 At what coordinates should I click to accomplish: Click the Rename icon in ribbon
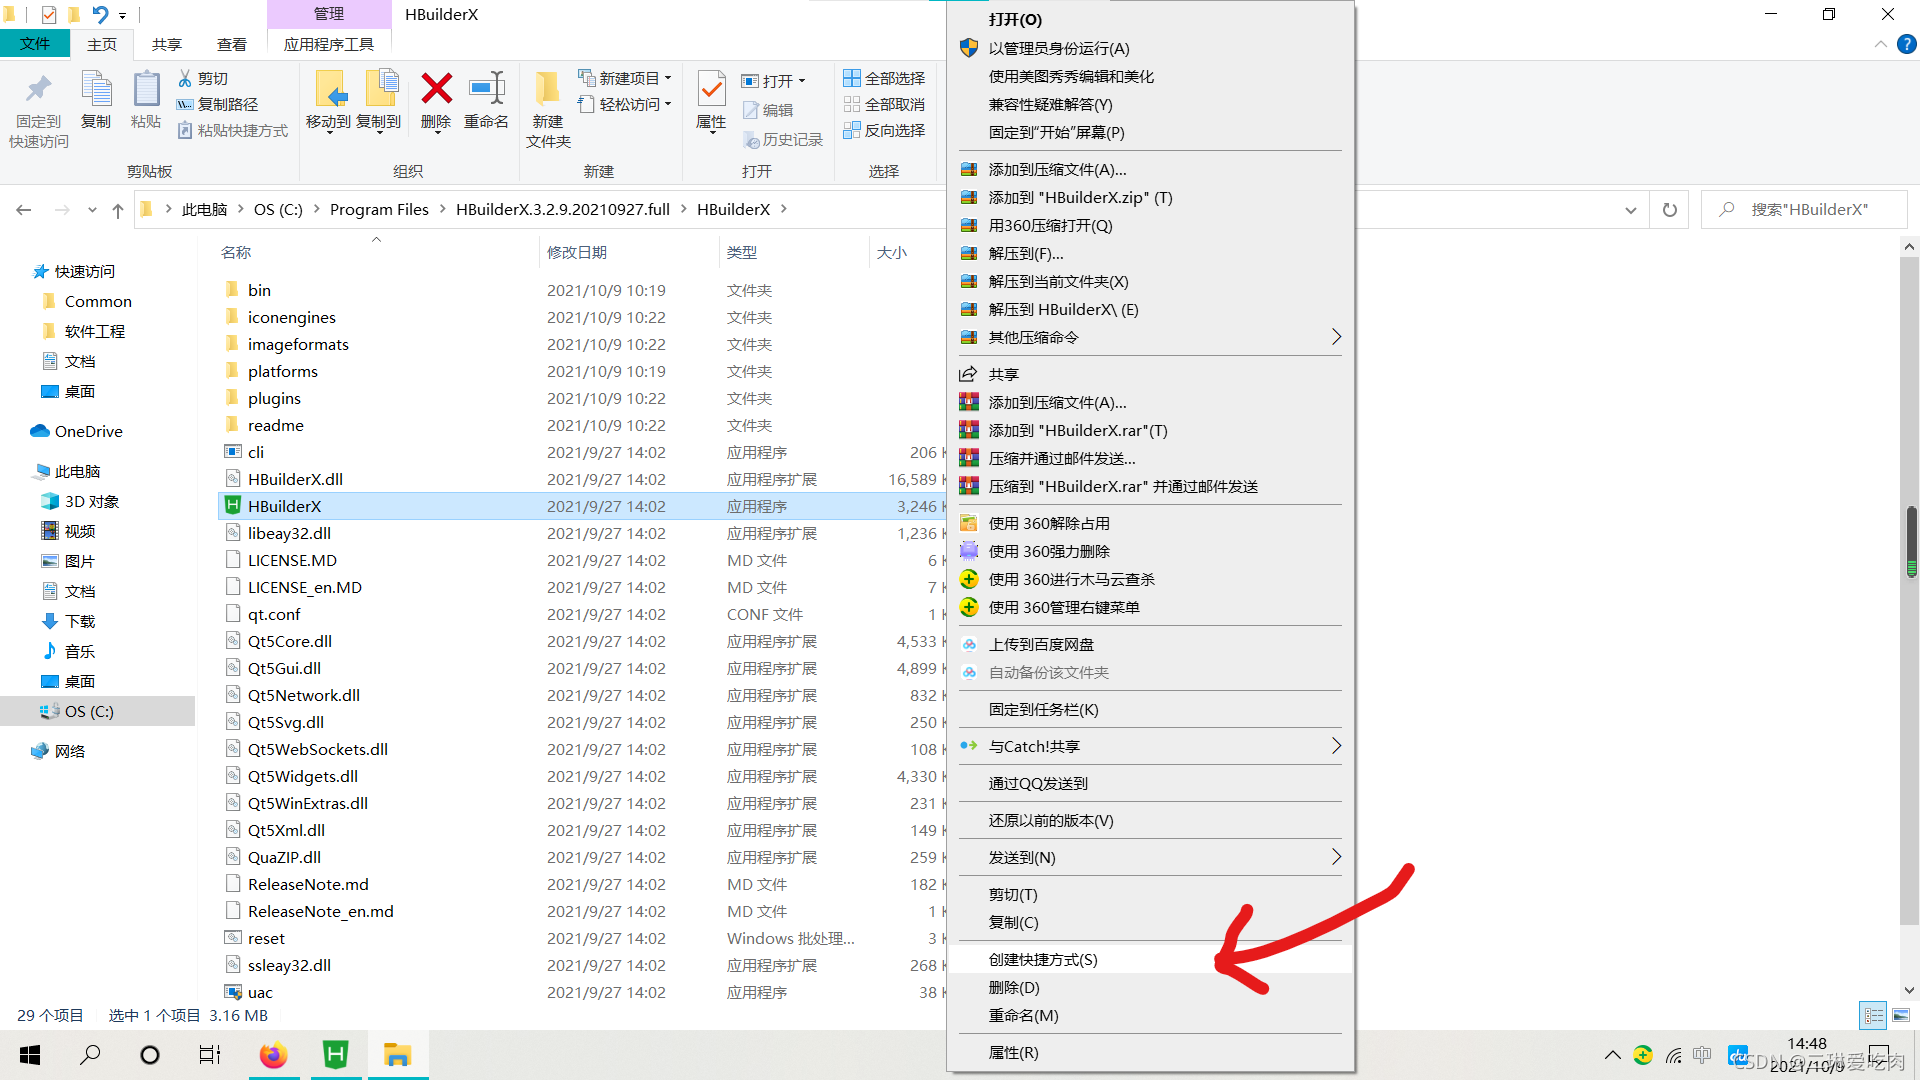486,90
